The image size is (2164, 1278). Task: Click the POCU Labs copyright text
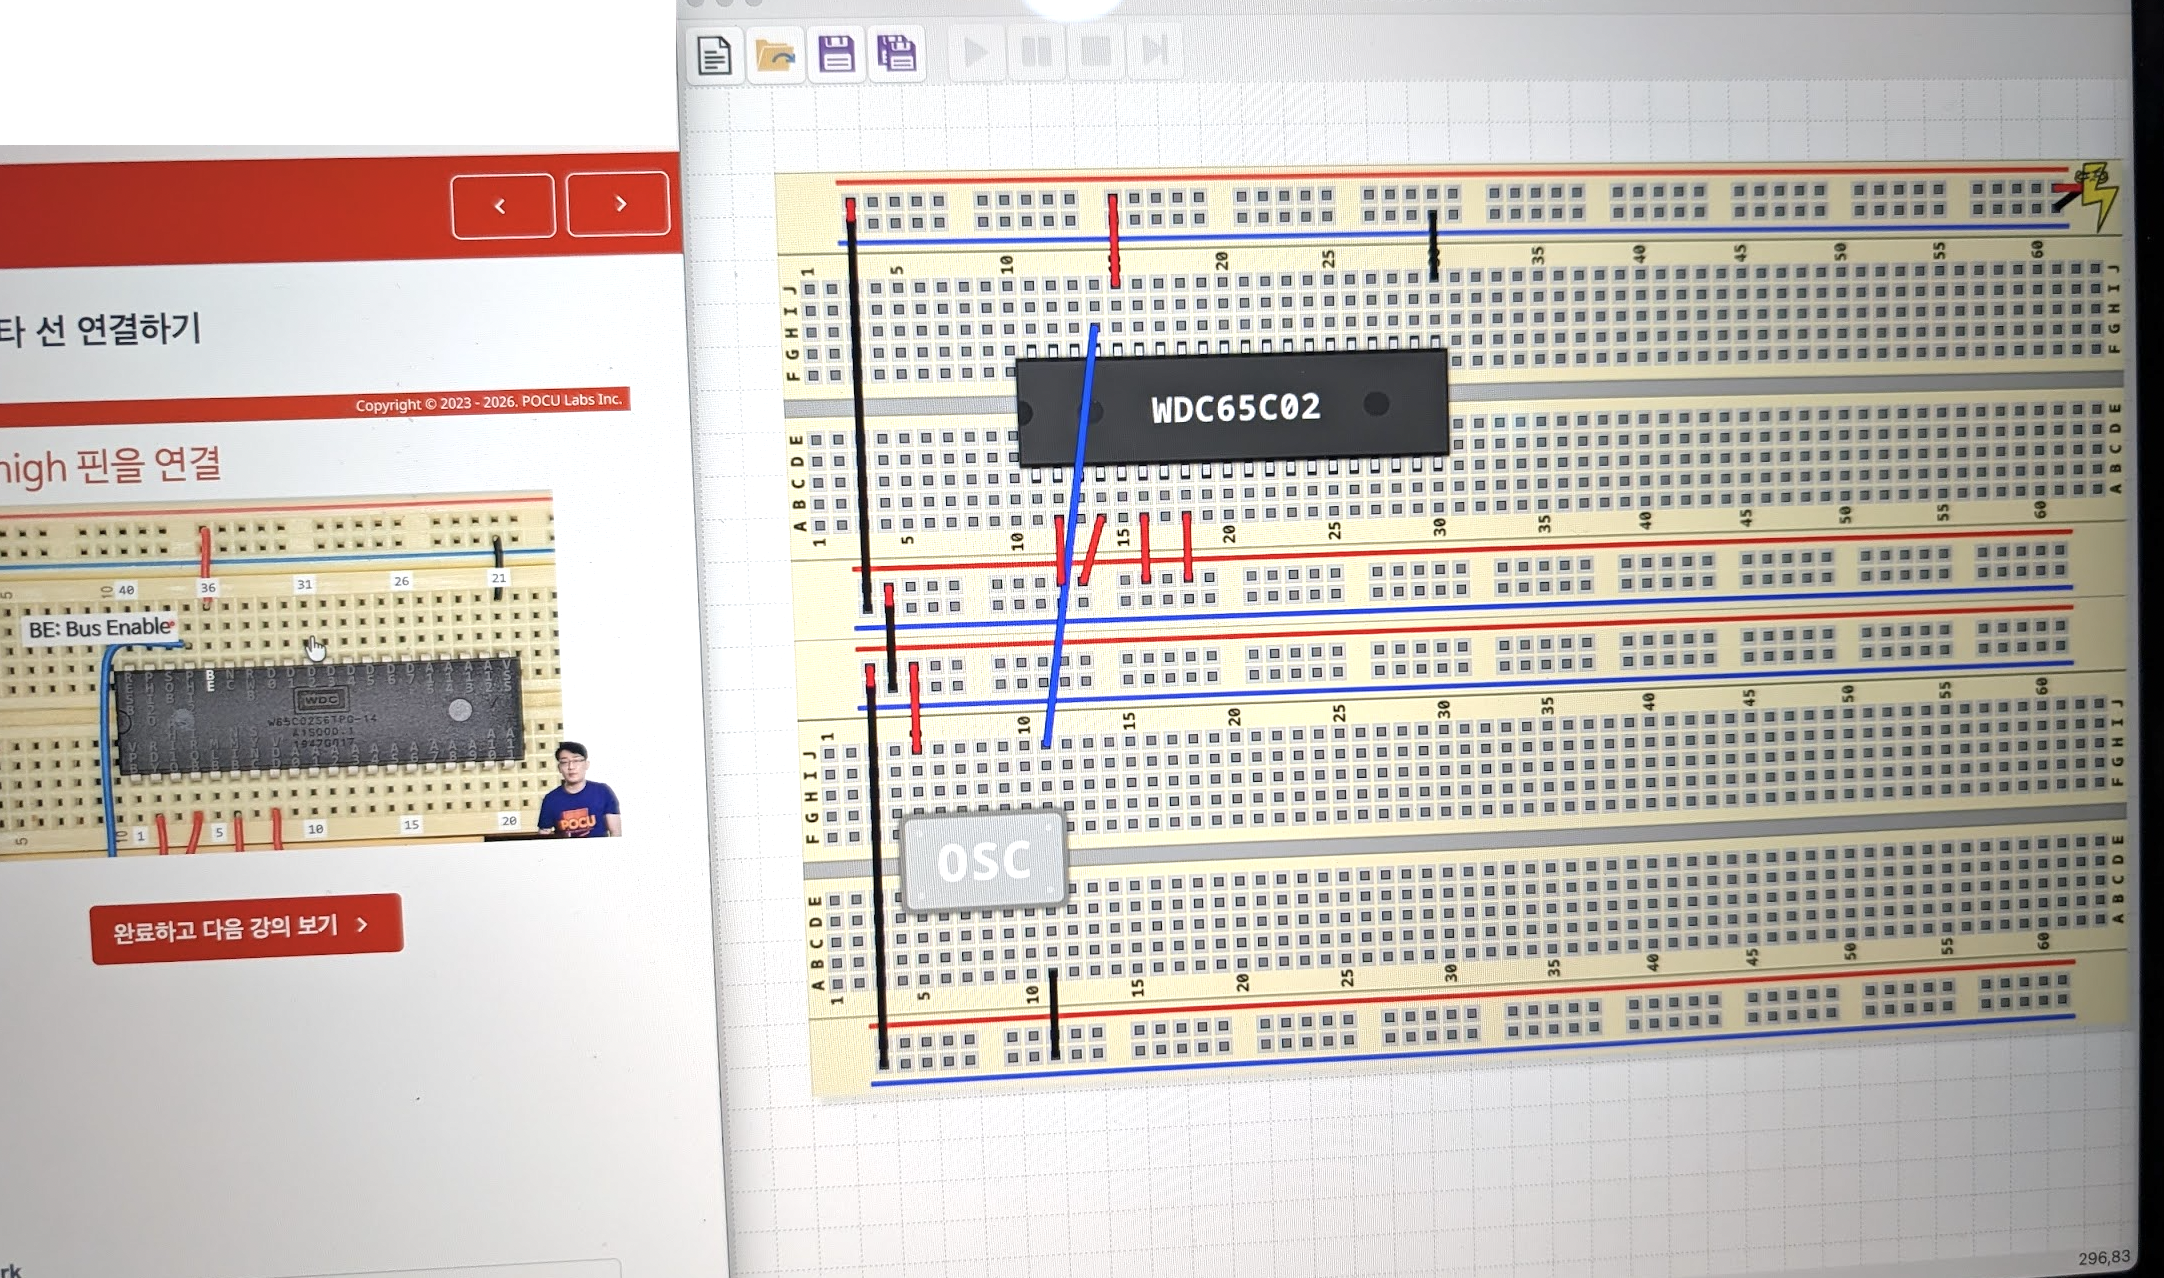click(x=488, y=402)
